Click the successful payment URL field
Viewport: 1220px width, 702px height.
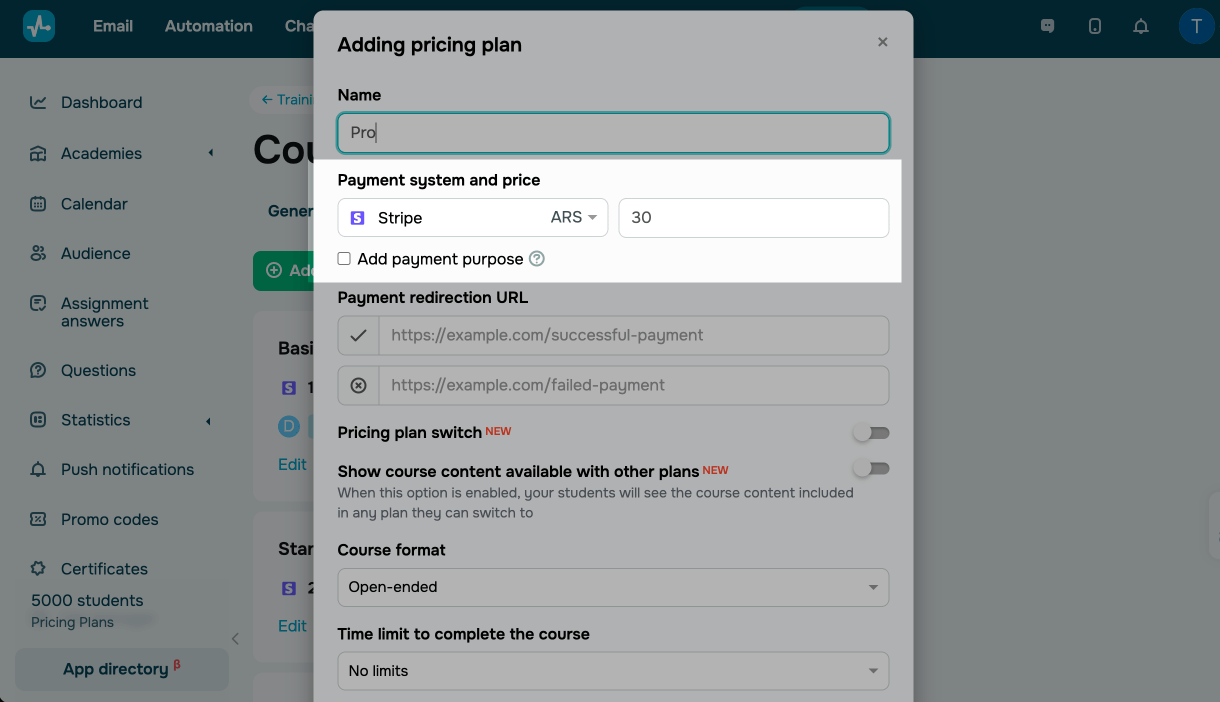pos(633,336)
